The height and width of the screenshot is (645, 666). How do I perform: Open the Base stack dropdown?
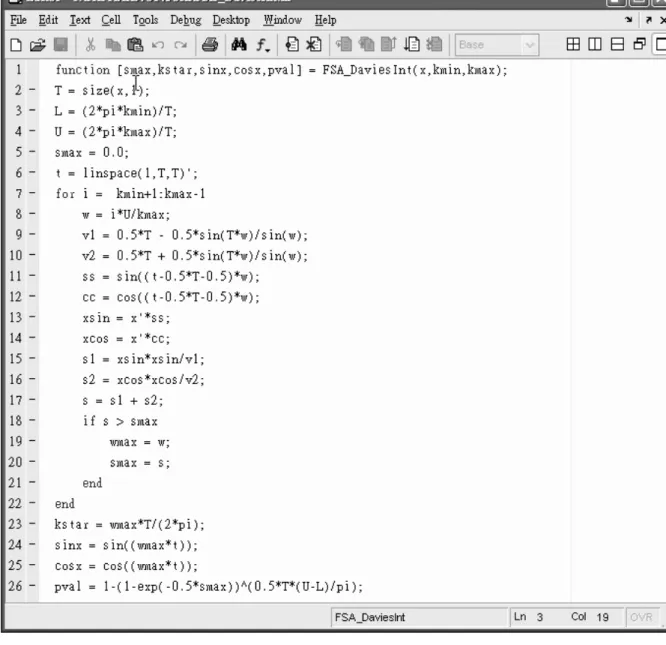(x=497, y=45)
